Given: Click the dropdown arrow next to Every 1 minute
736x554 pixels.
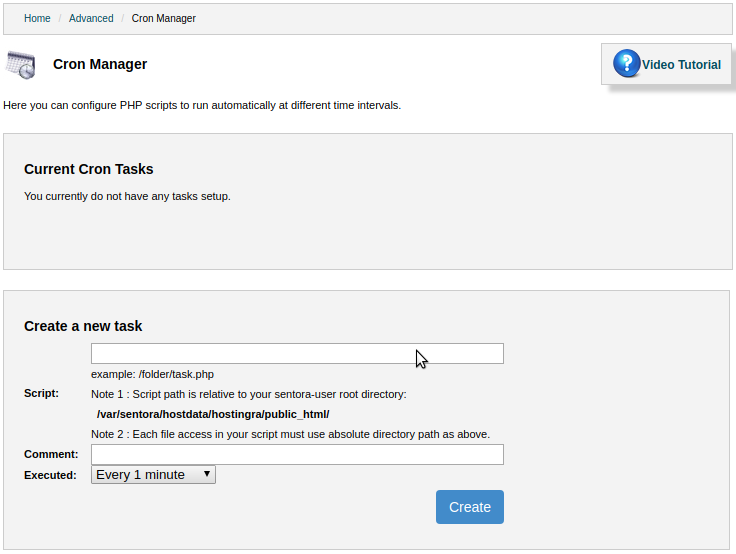Looking at the screenshot, I should coord(207,474).
